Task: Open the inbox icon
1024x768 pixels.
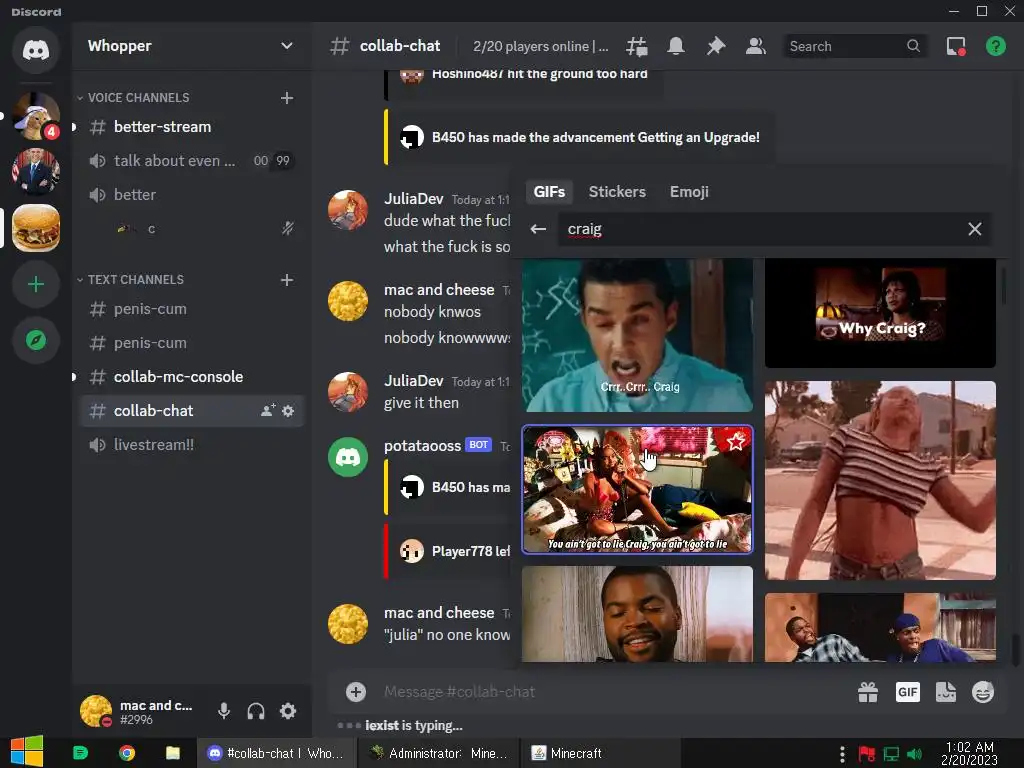Action: pos(956,46)
